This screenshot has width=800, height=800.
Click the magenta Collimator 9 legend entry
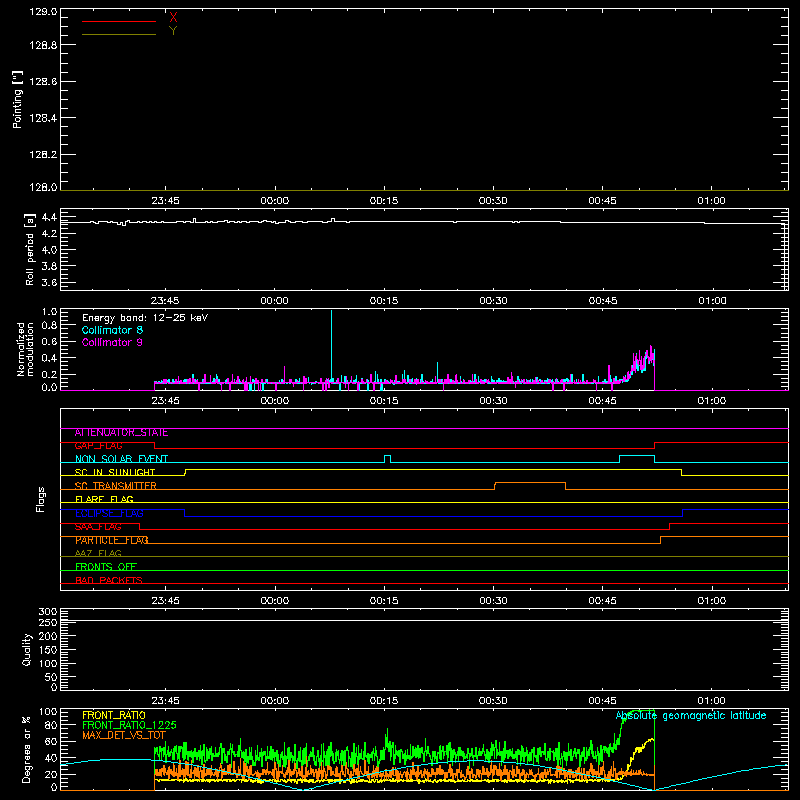tap(112, 342)
